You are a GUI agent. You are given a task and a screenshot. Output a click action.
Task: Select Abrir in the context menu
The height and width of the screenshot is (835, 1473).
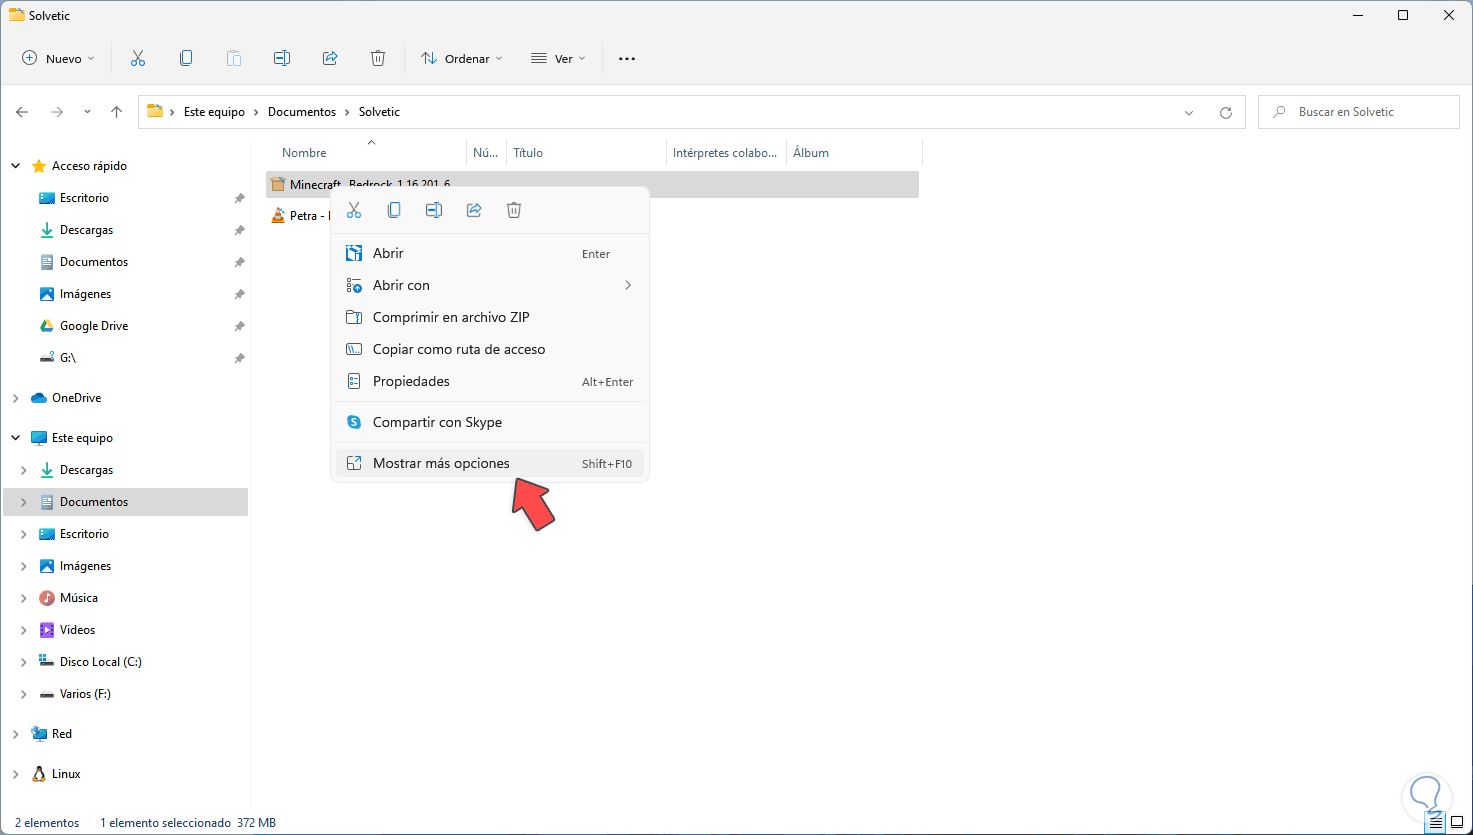click(x=490, y=253)
